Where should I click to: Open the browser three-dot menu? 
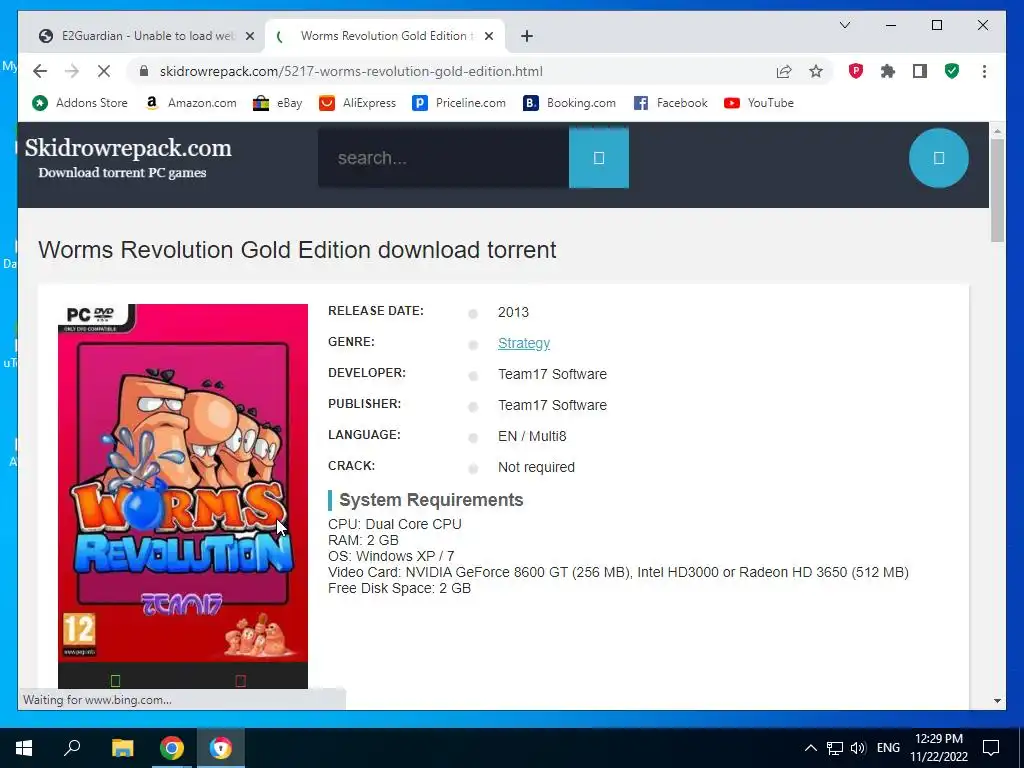tap(984, 71)
